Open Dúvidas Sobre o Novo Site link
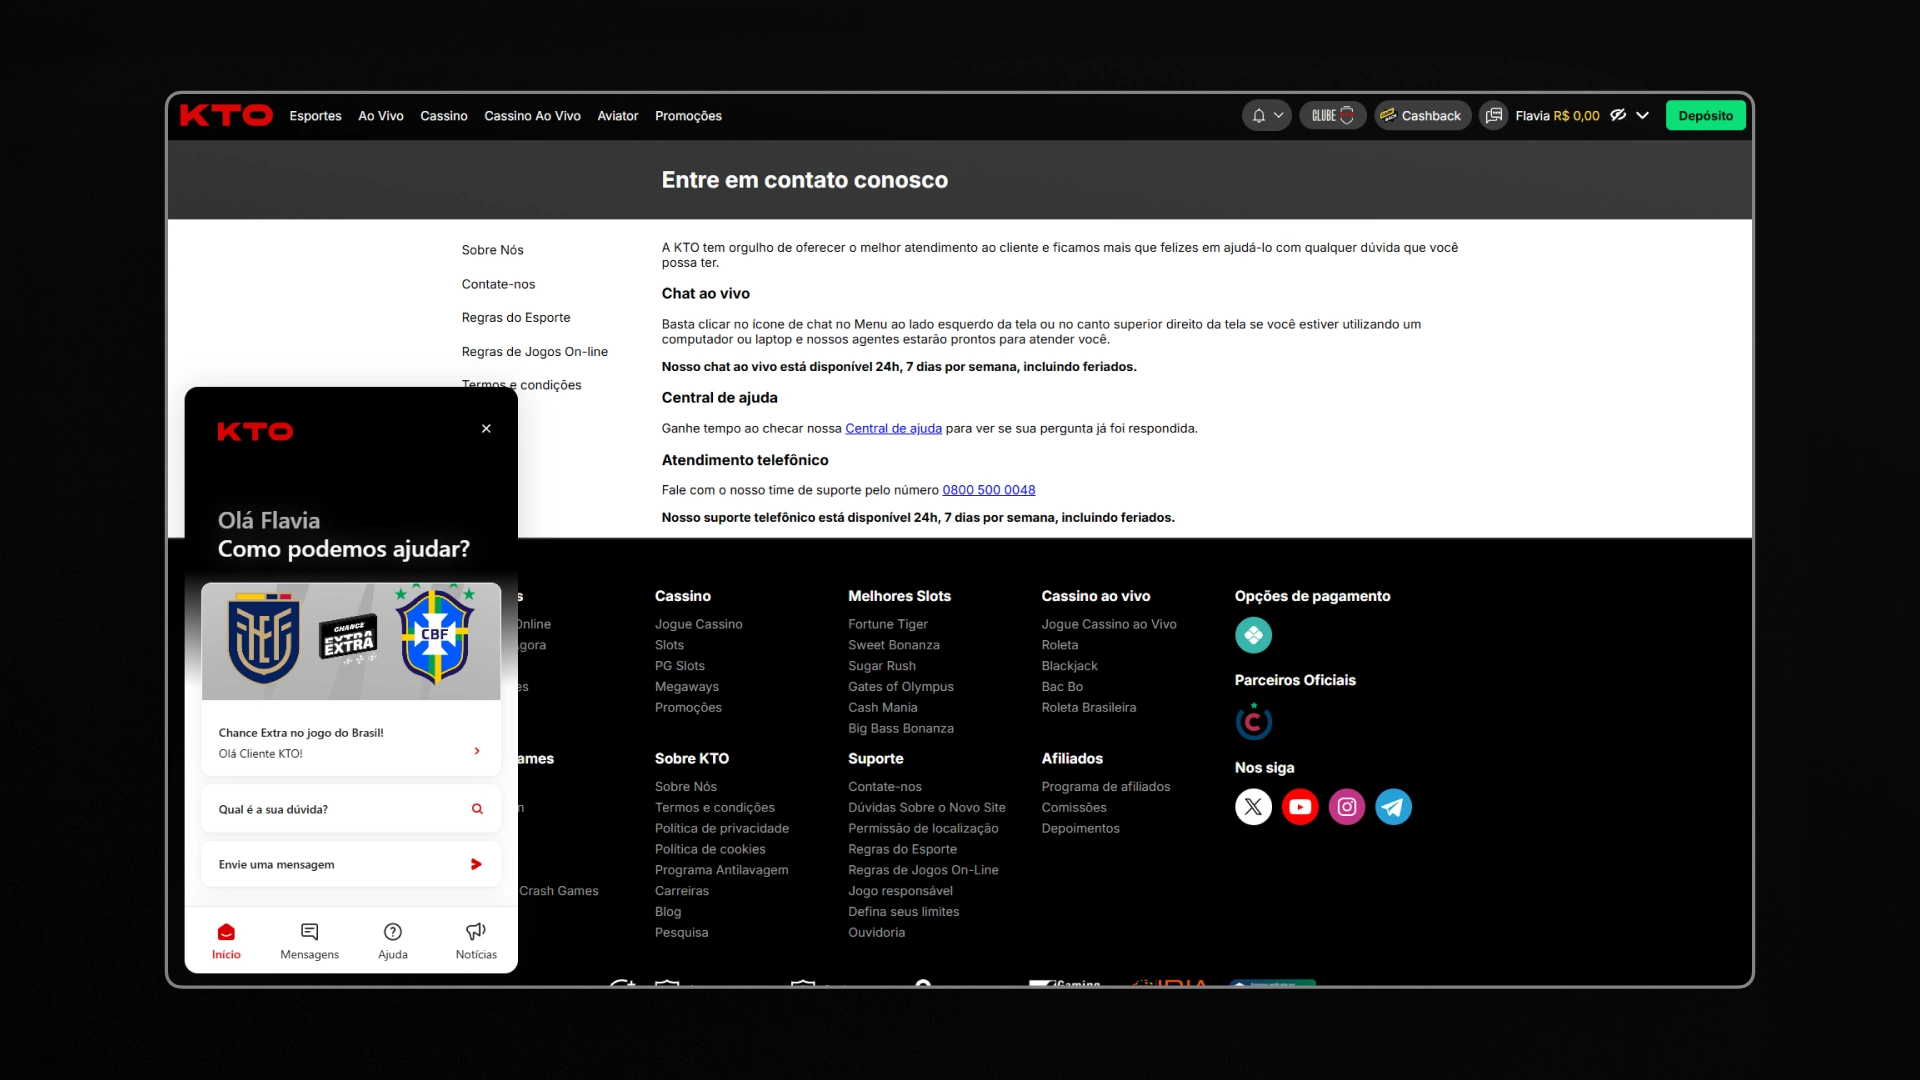This screenshot has height=1080, width=1920. coord(926,808)
